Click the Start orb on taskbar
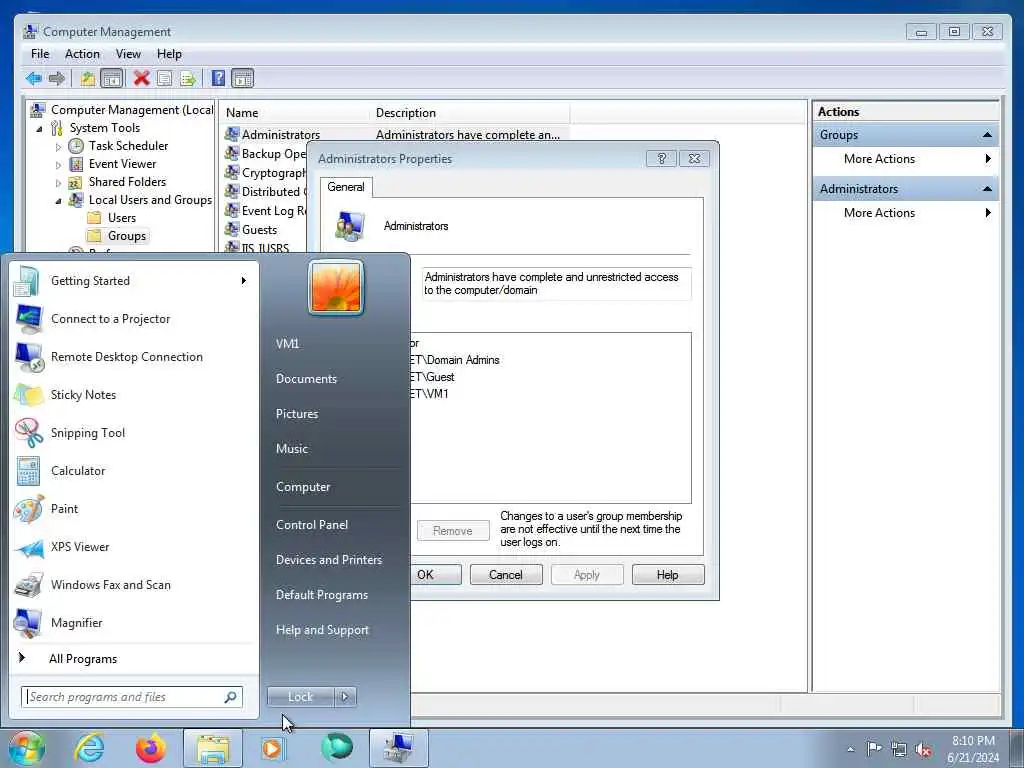 click(x=26, y=749)
